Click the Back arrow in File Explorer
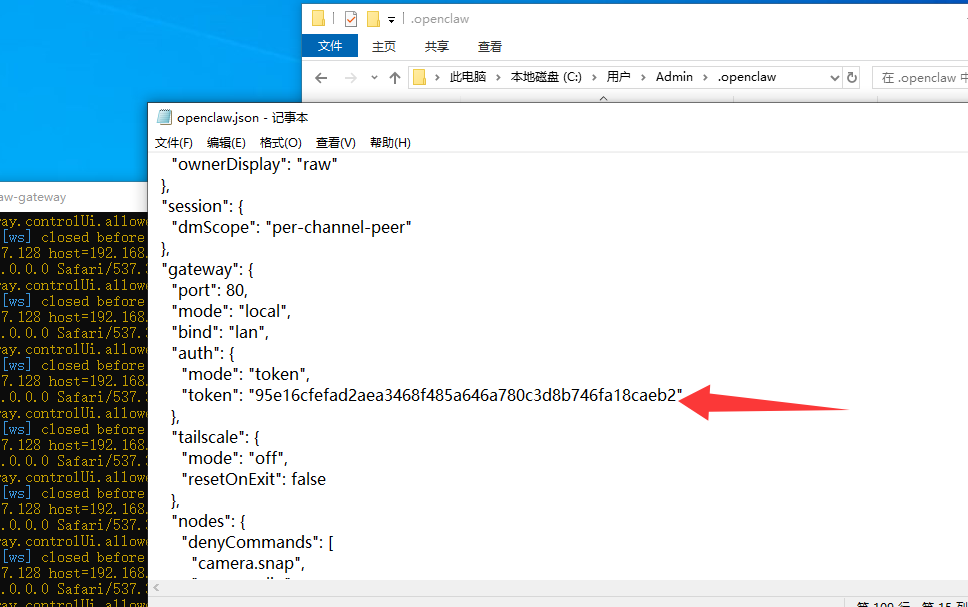This screenshot has height=607, width=968. click(321, 77)
